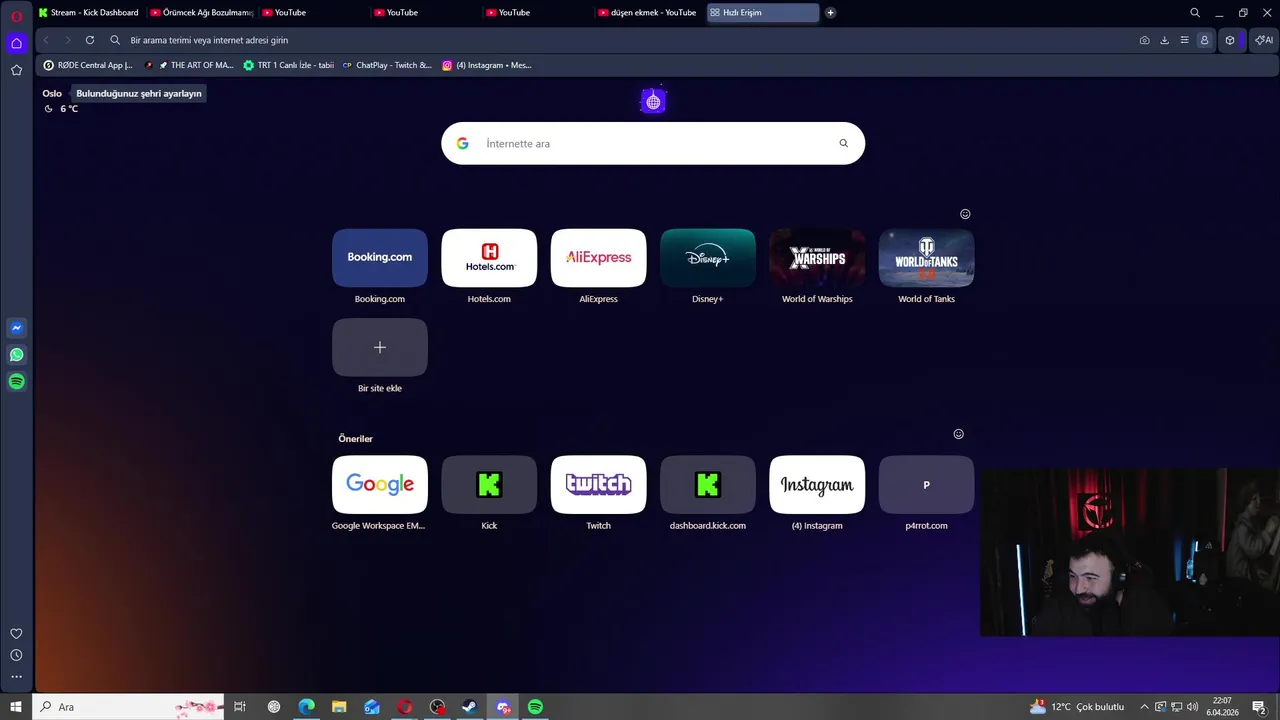1280x720 pixels.
Task: Click Bir site ekle plus tile
Action: pyautogui.click(x=380, y=347)
